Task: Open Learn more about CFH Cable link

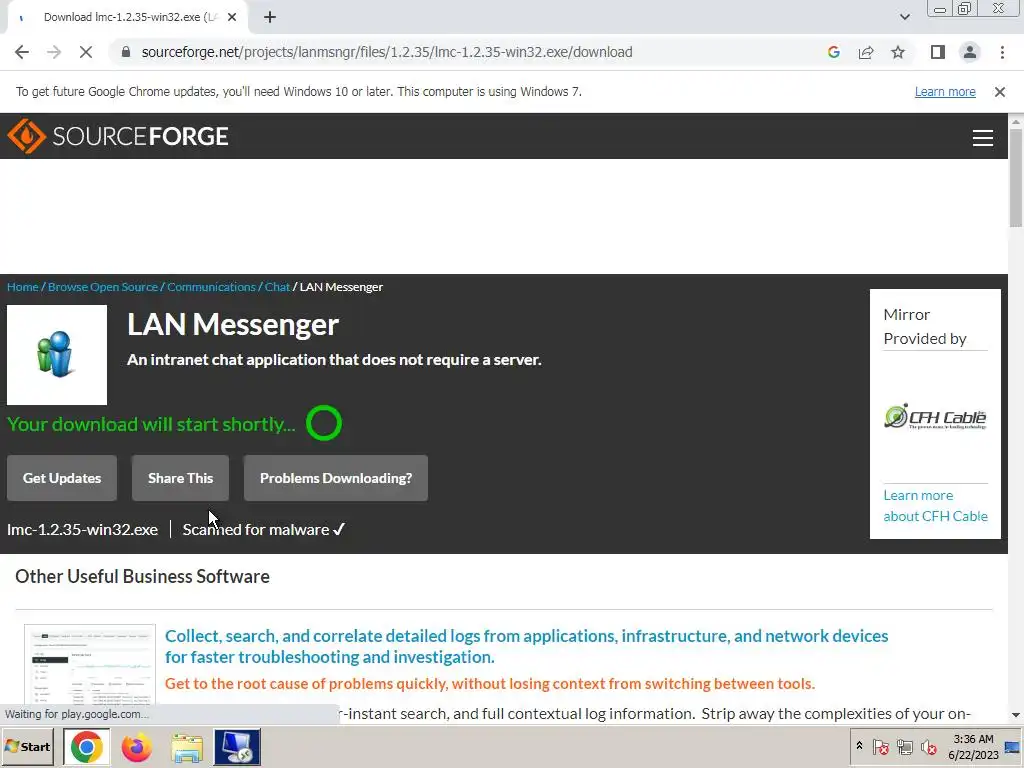Action: click(x=935, y=505)
